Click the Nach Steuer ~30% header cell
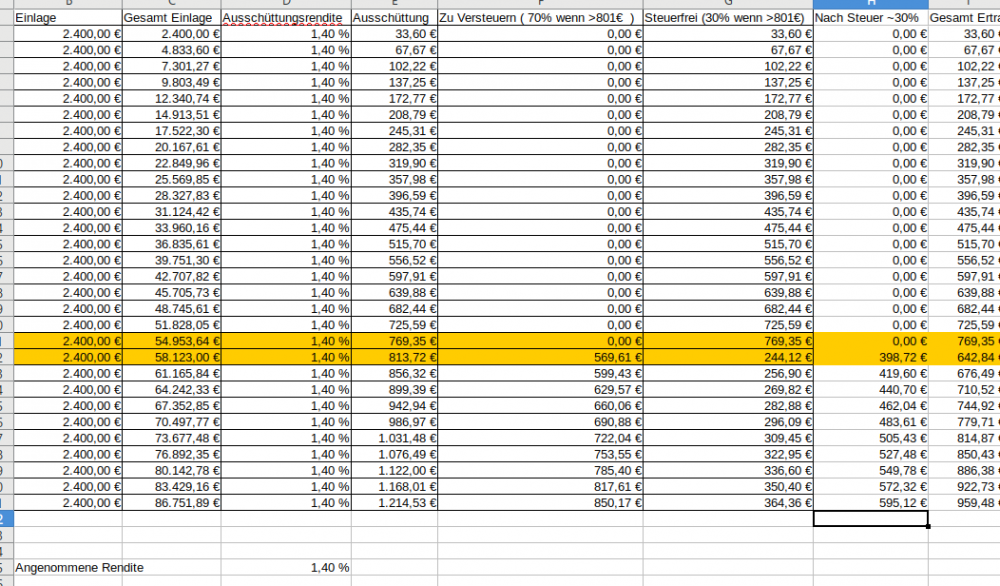 [871, 18]
